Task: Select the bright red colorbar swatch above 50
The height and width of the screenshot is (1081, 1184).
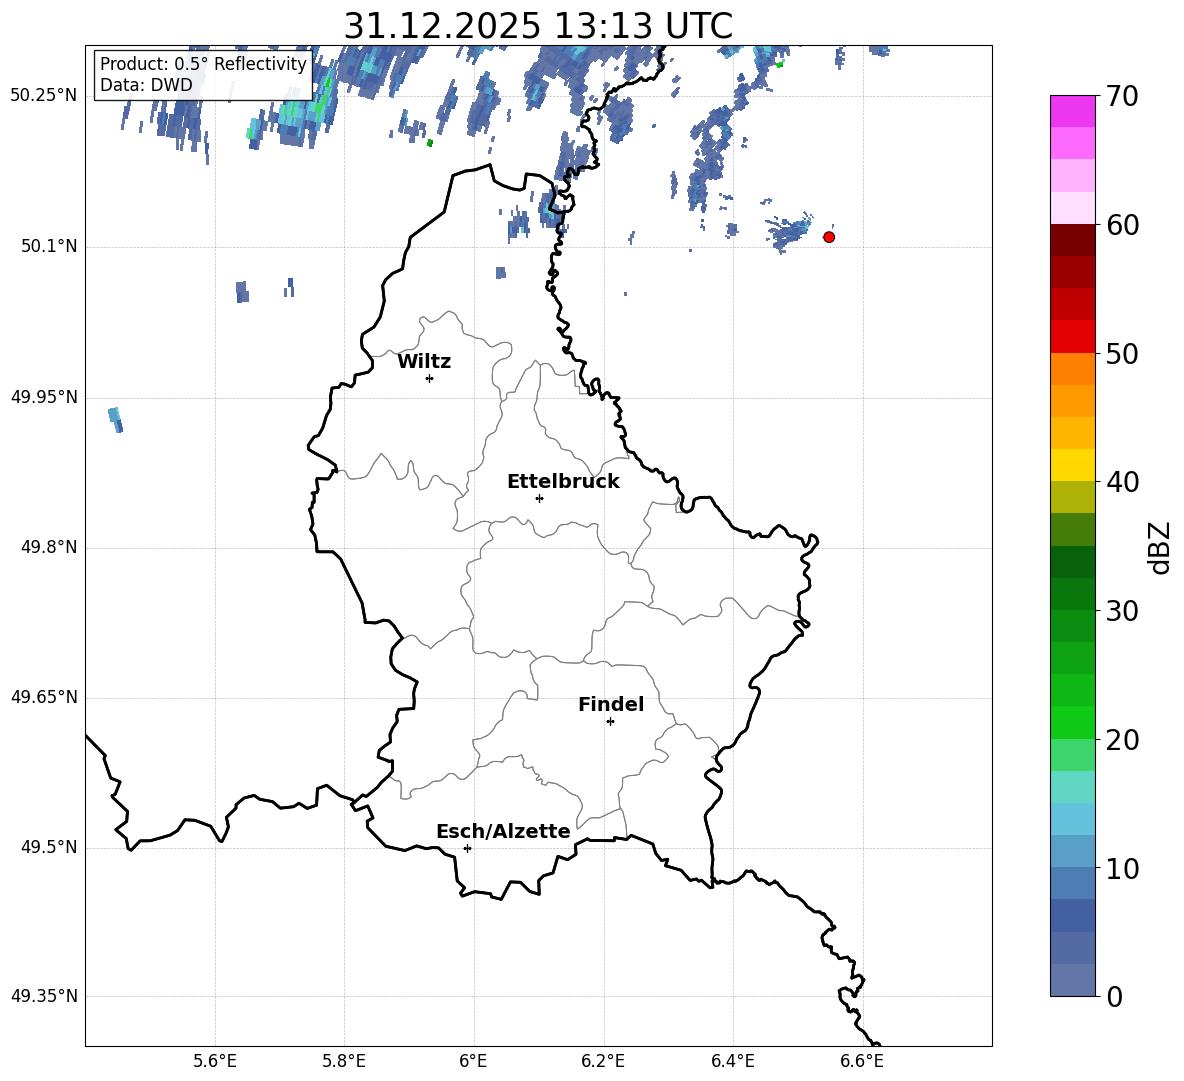Action: 1073,336
